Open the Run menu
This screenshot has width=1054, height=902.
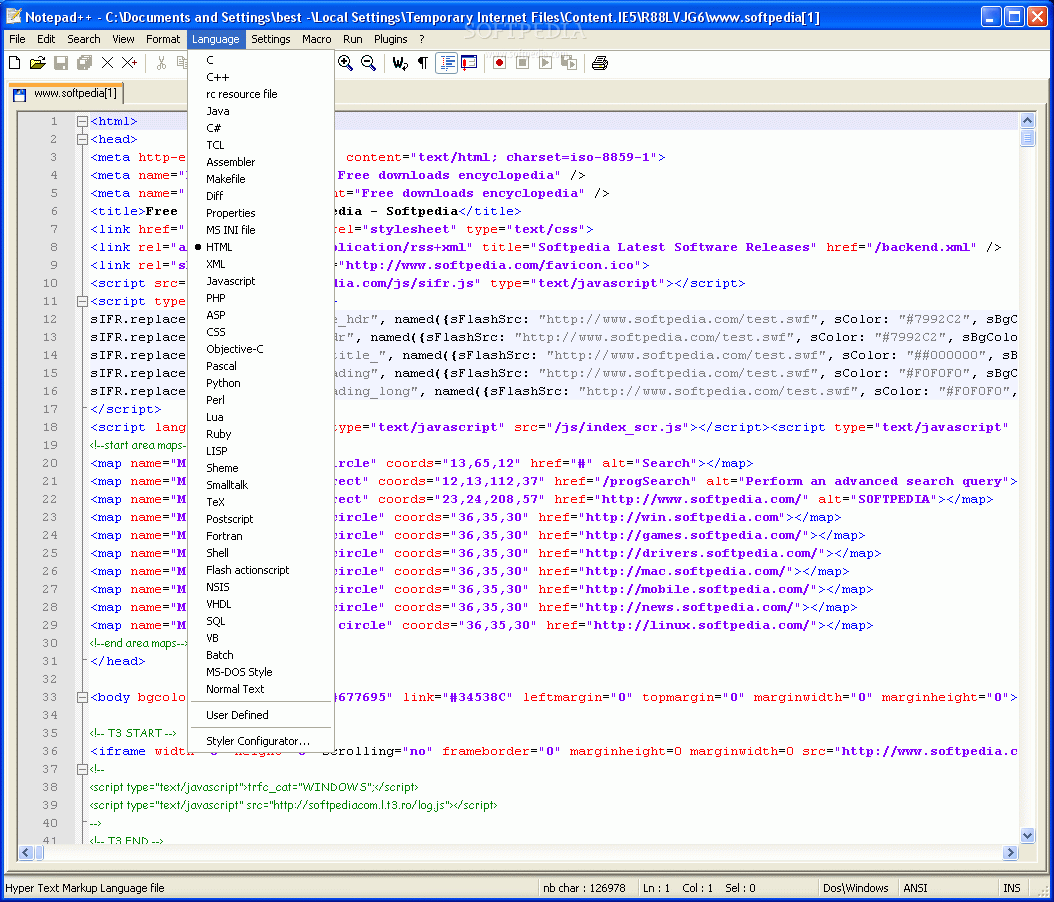(352, 39)
